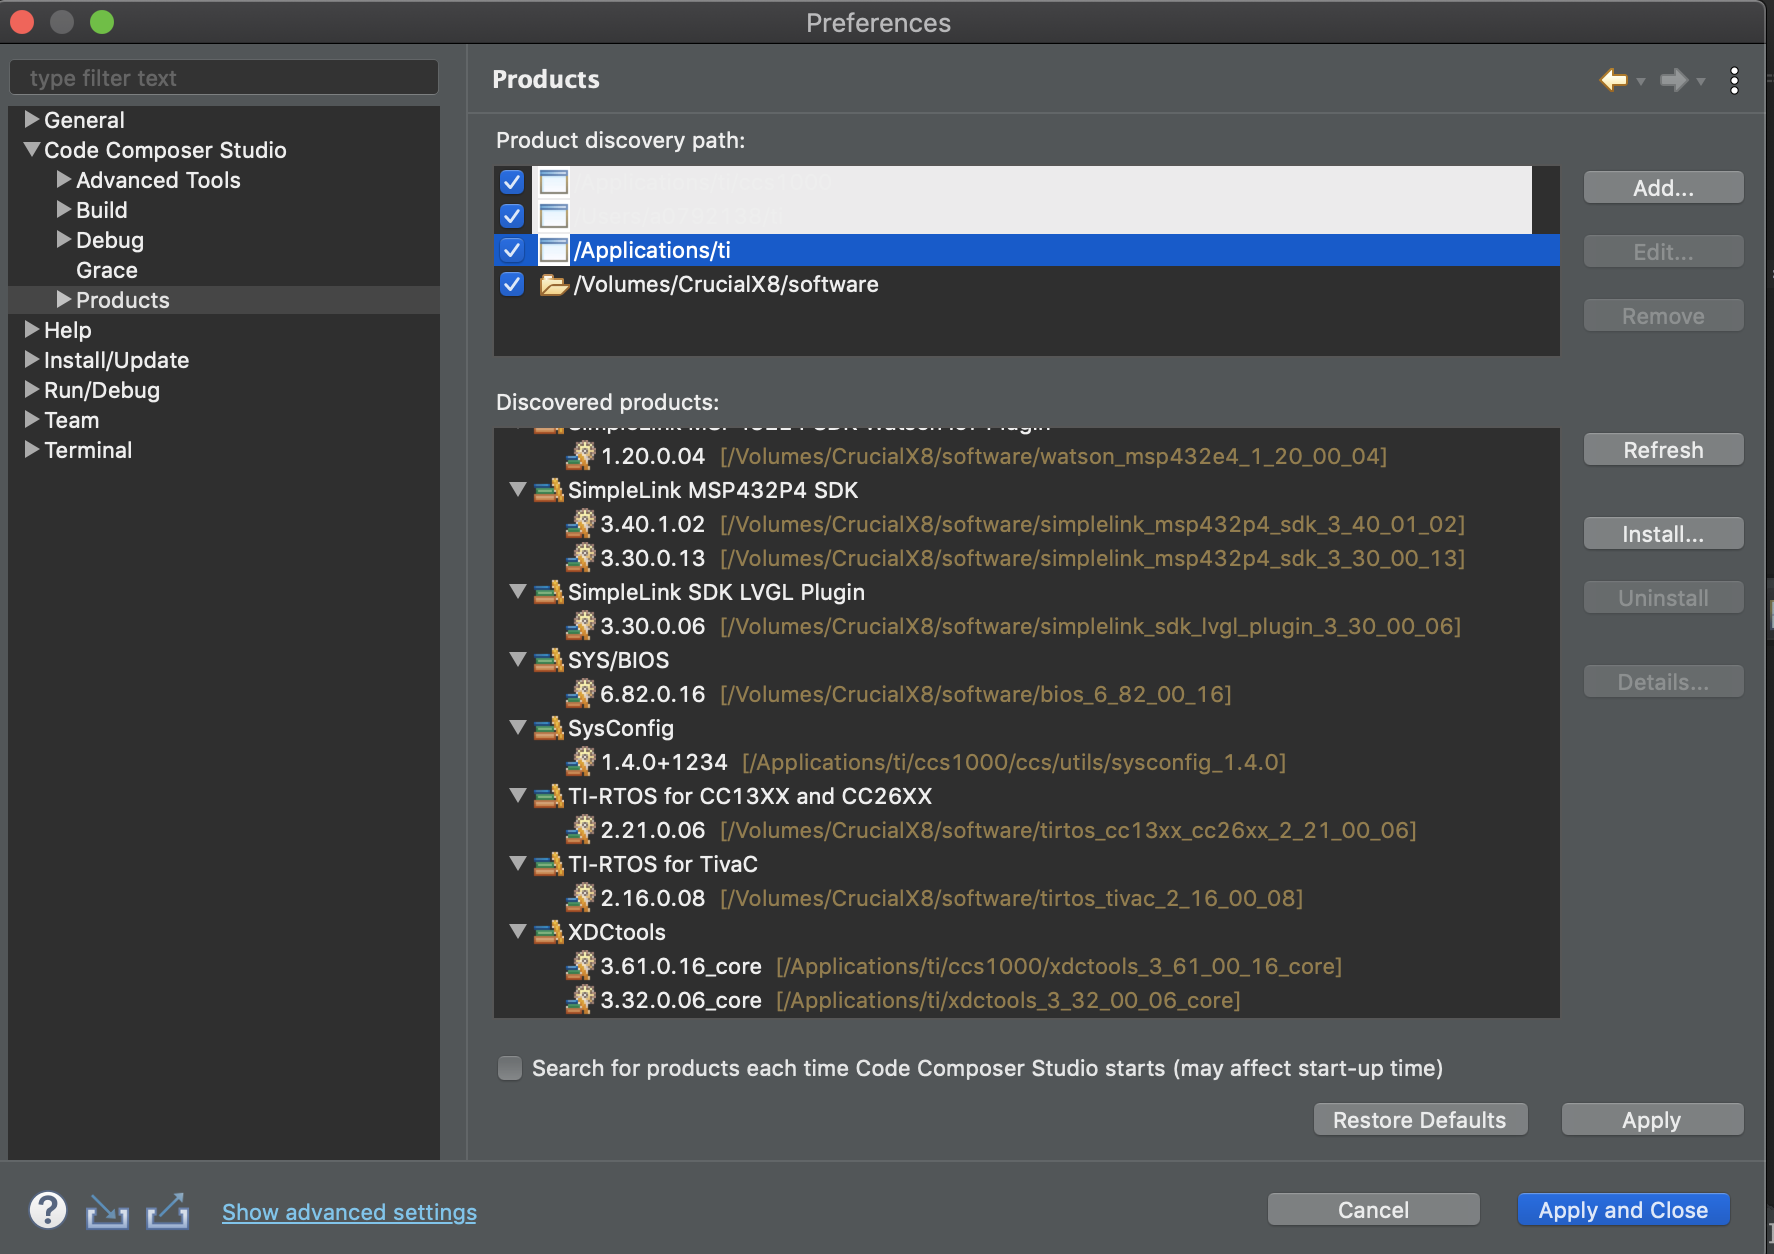Open the back history dropdown arrow

click(x=1640, y=81)
